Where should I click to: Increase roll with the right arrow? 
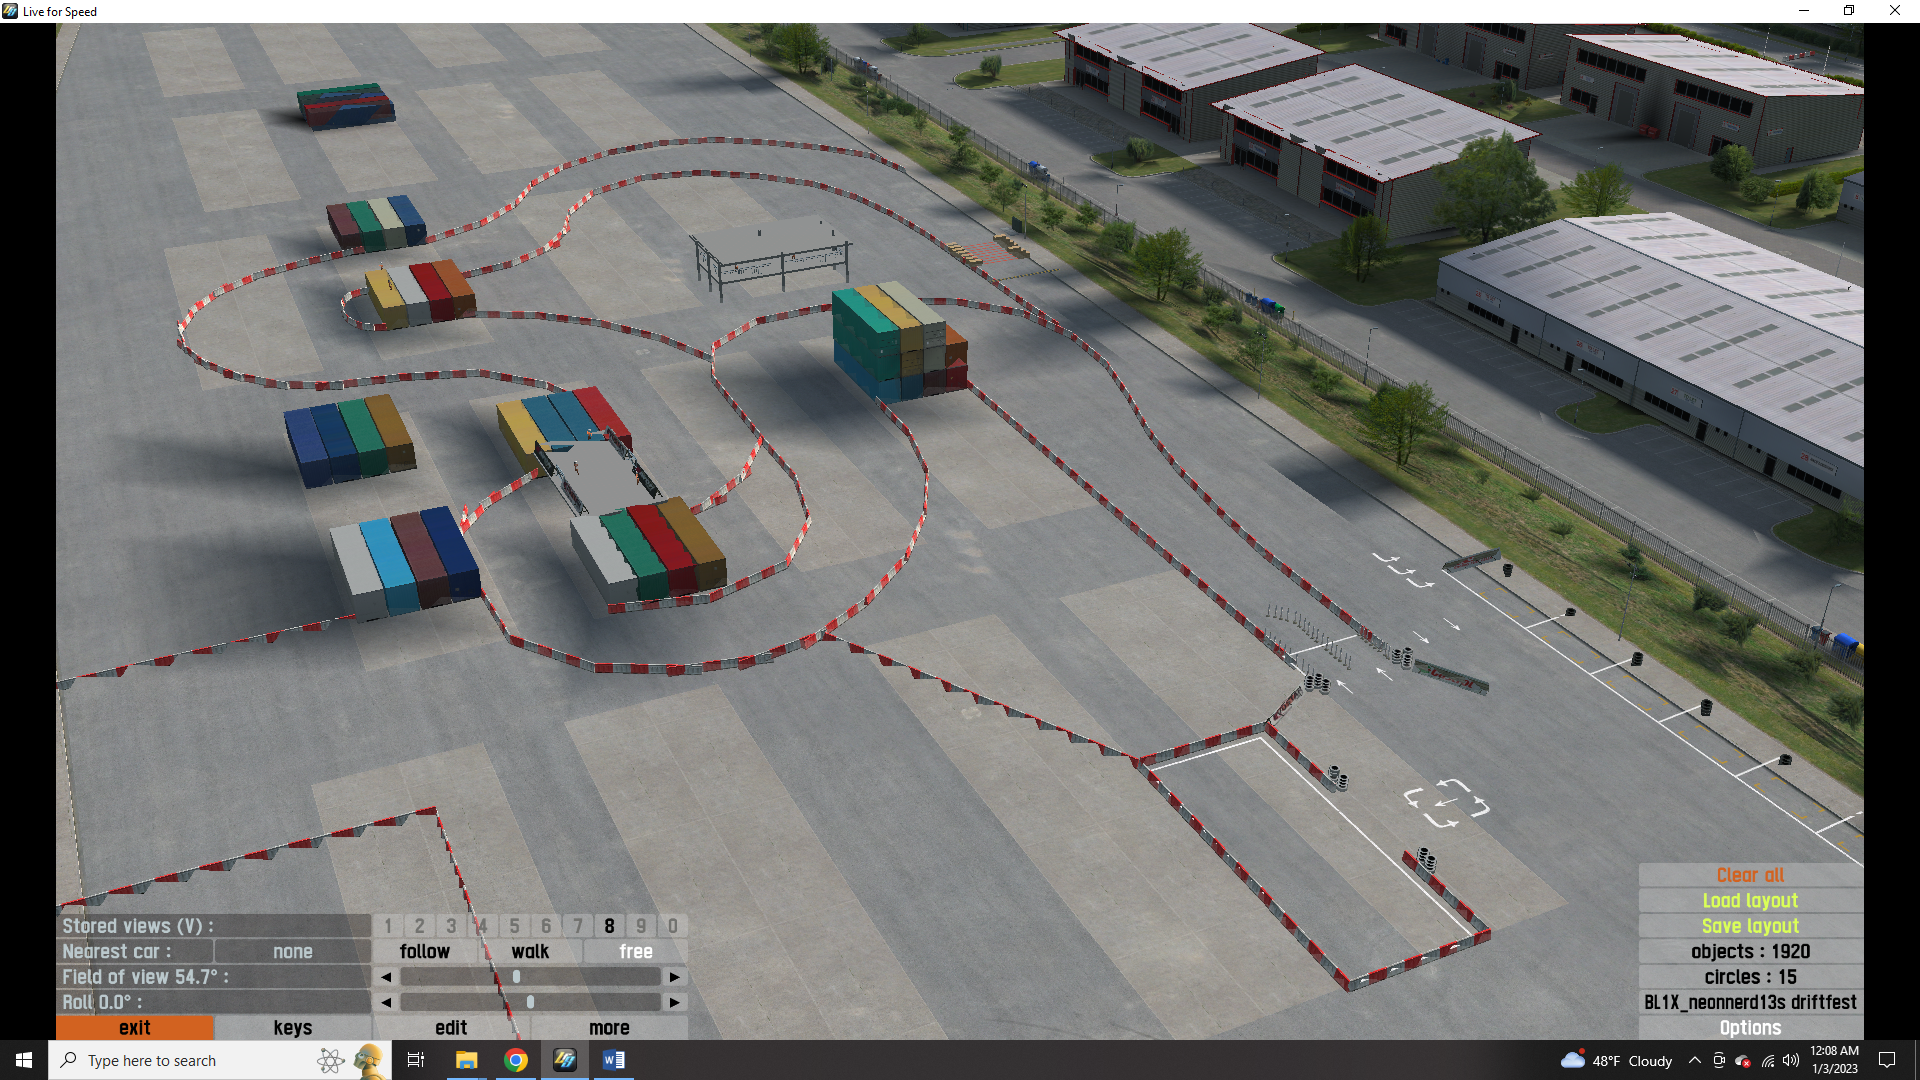tap(675, 1002)
